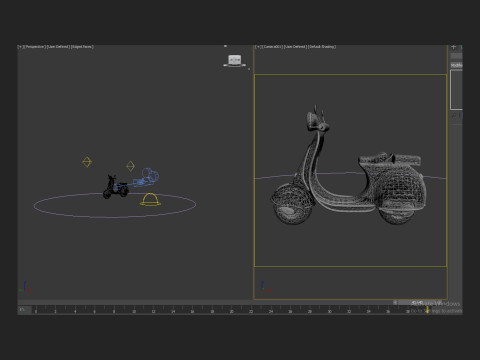Click the left viewport's [+] general menu

tap(20, 47)
